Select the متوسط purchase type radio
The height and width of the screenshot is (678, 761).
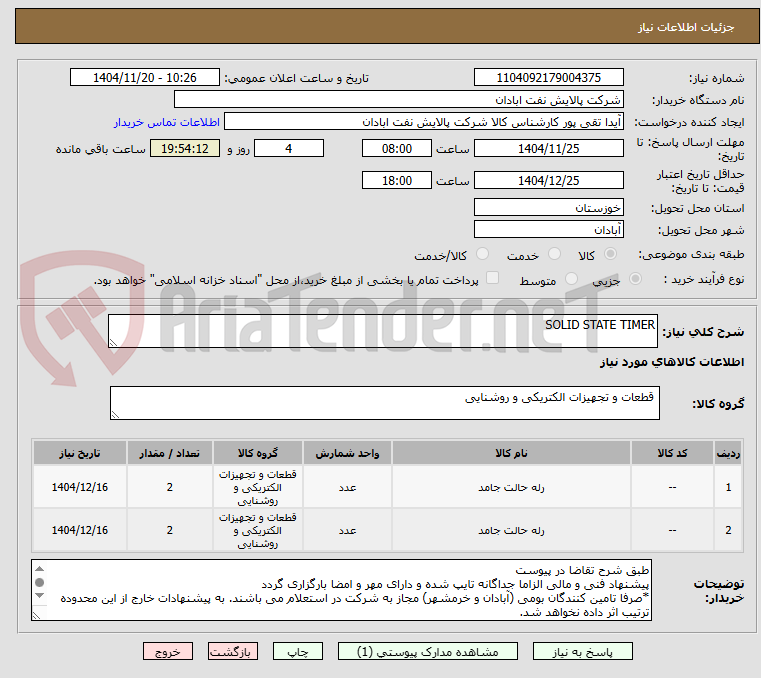[571, 279]
